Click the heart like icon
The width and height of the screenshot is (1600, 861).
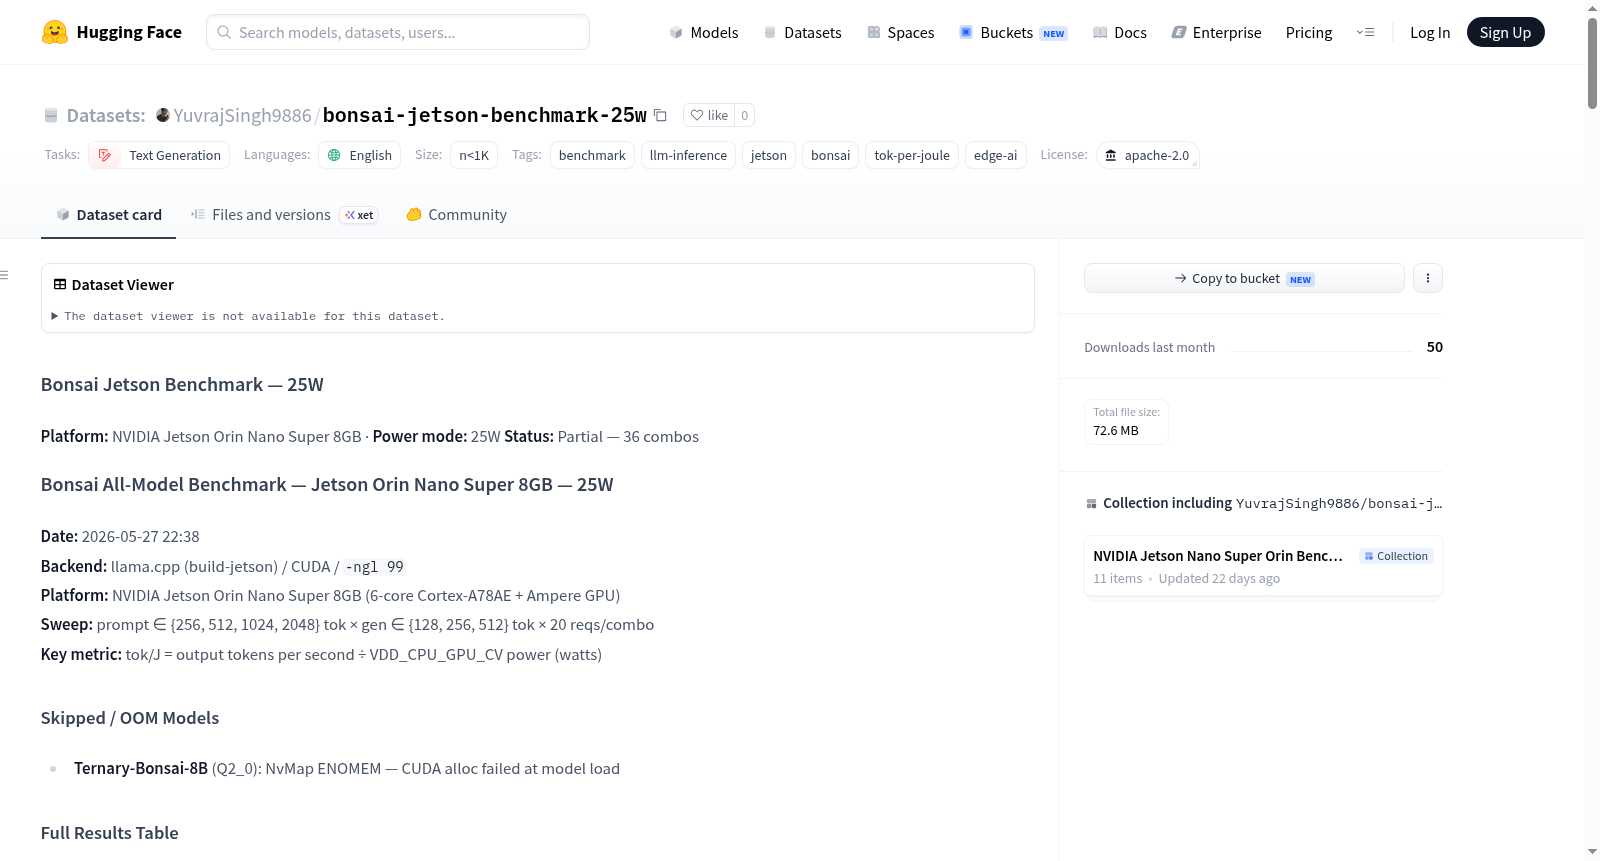[x=697, y=115]
